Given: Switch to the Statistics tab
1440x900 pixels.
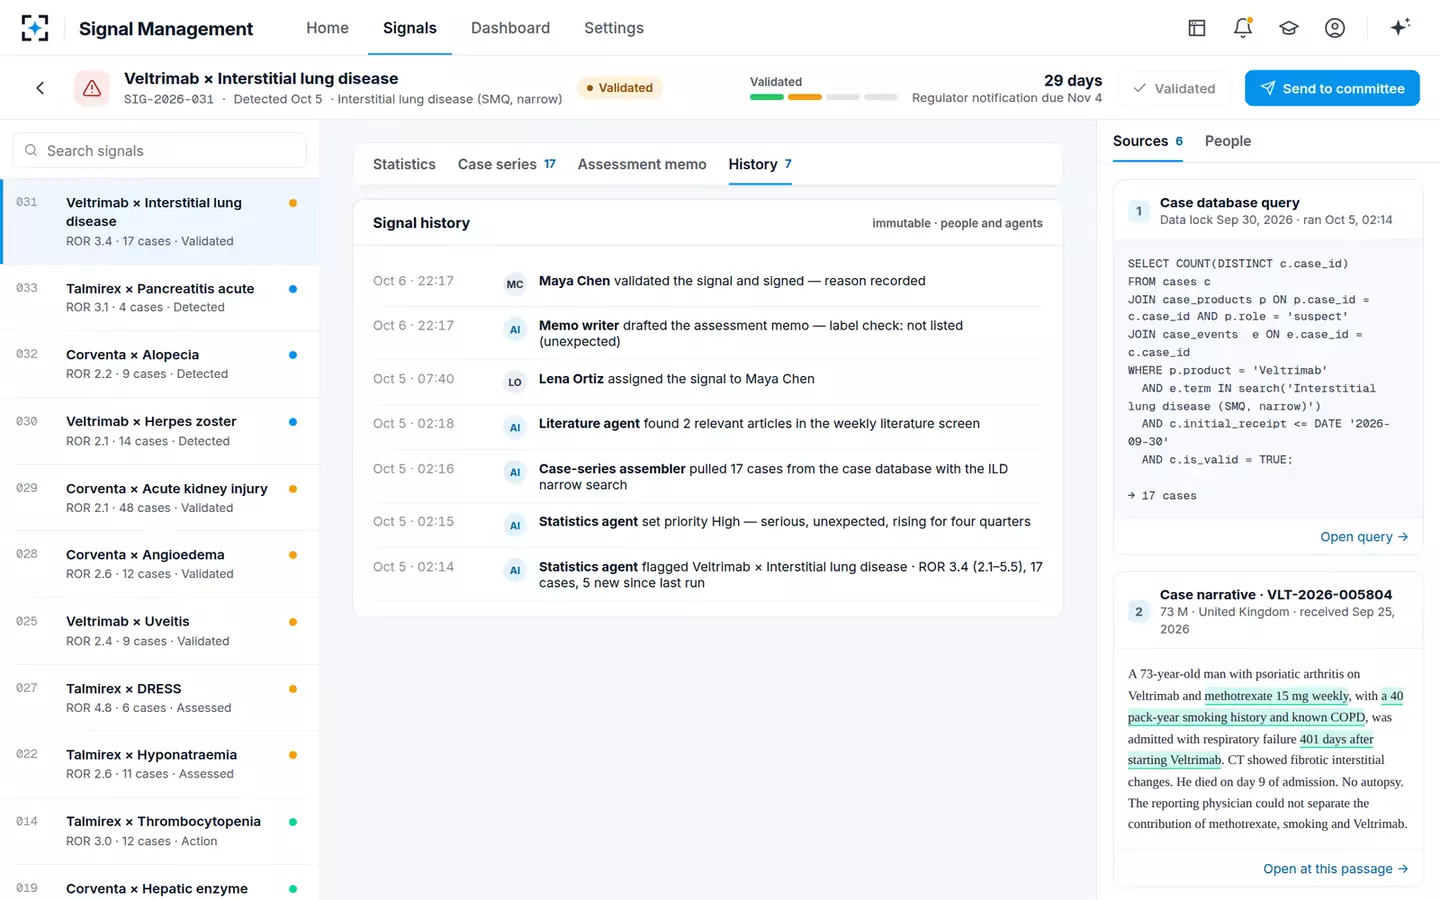Looking at the screenshot, I should (404, 164).
